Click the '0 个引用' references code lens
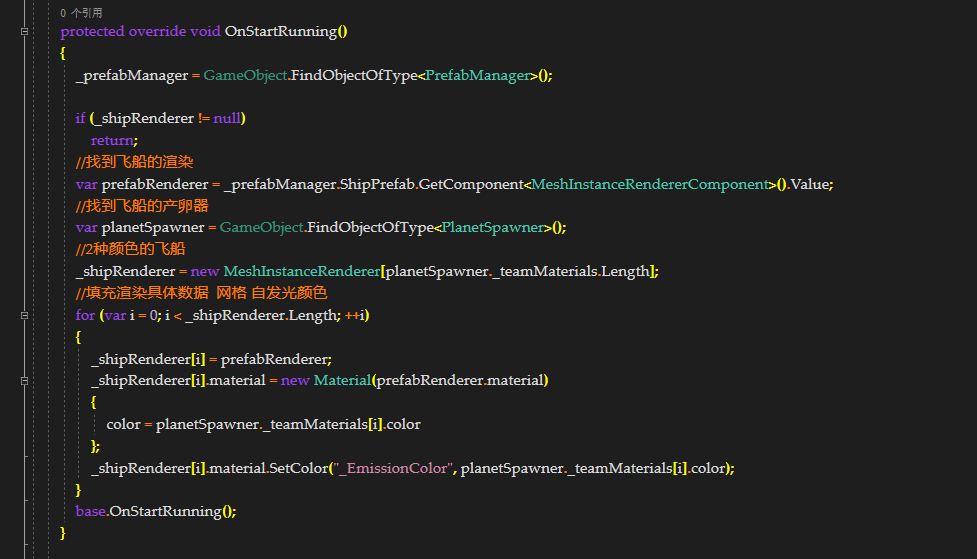The height and width of the screenshot is (559, 977). [81, 13]
